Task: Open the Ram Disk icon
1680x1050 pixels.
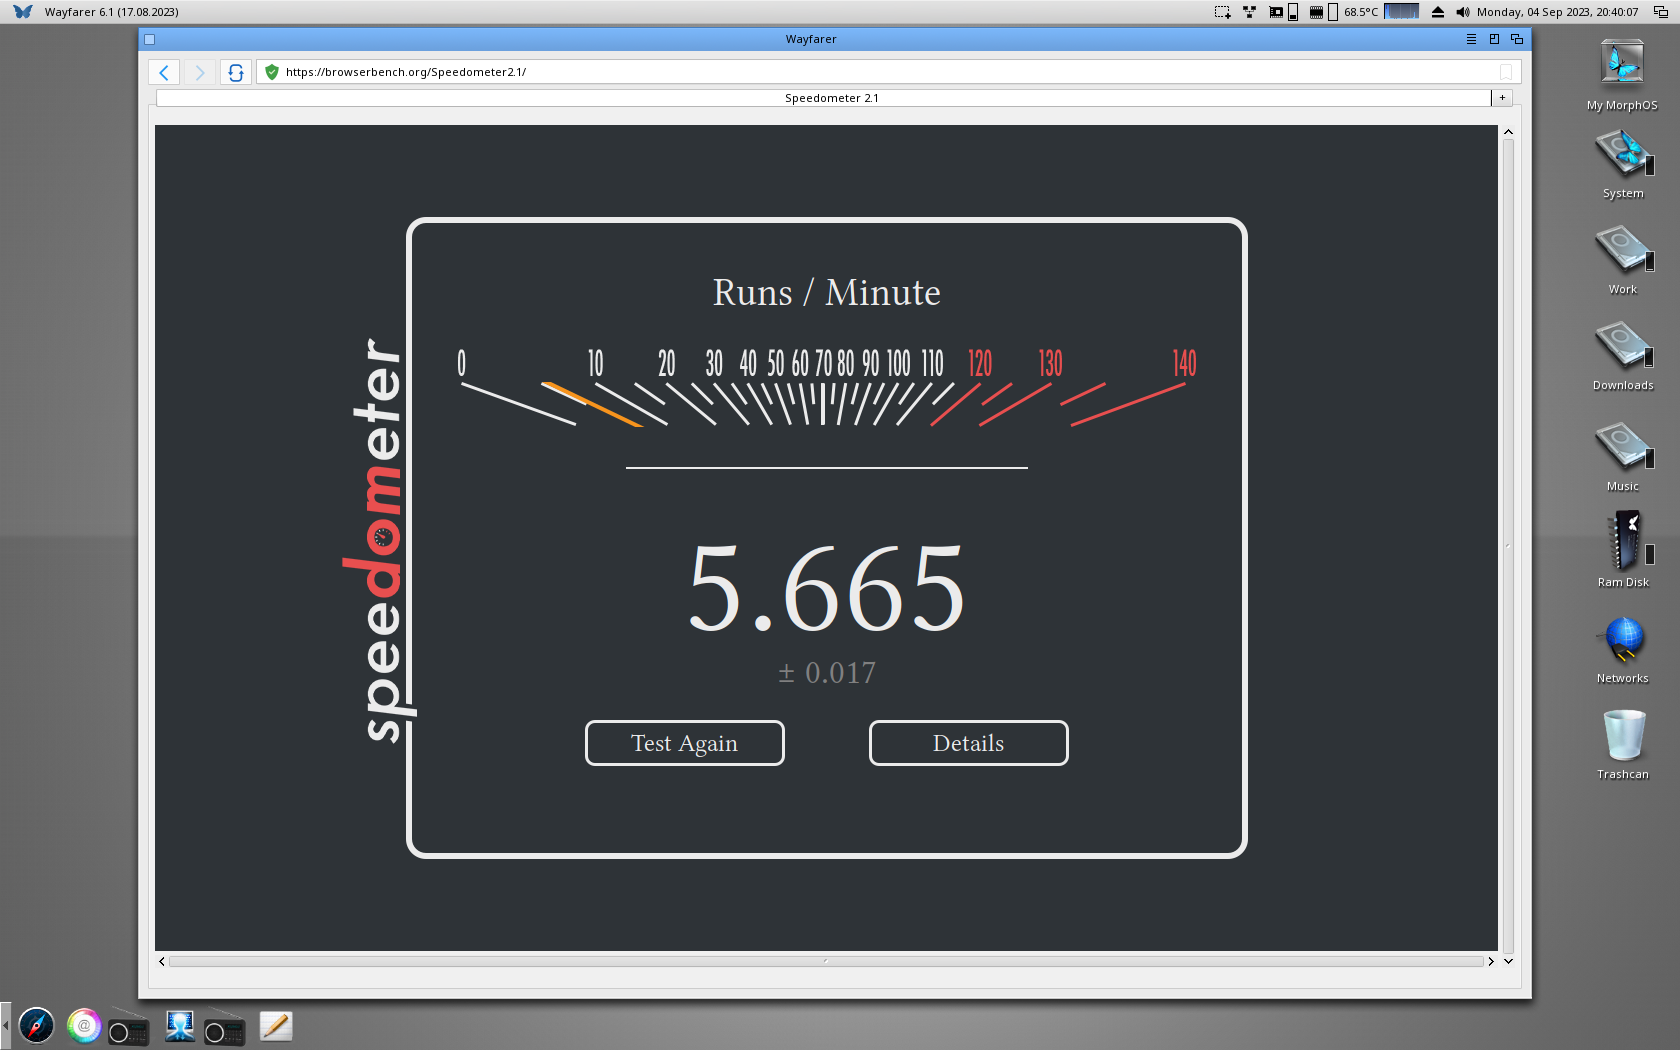Action: pyautogui.click(x=1623, y=550)
